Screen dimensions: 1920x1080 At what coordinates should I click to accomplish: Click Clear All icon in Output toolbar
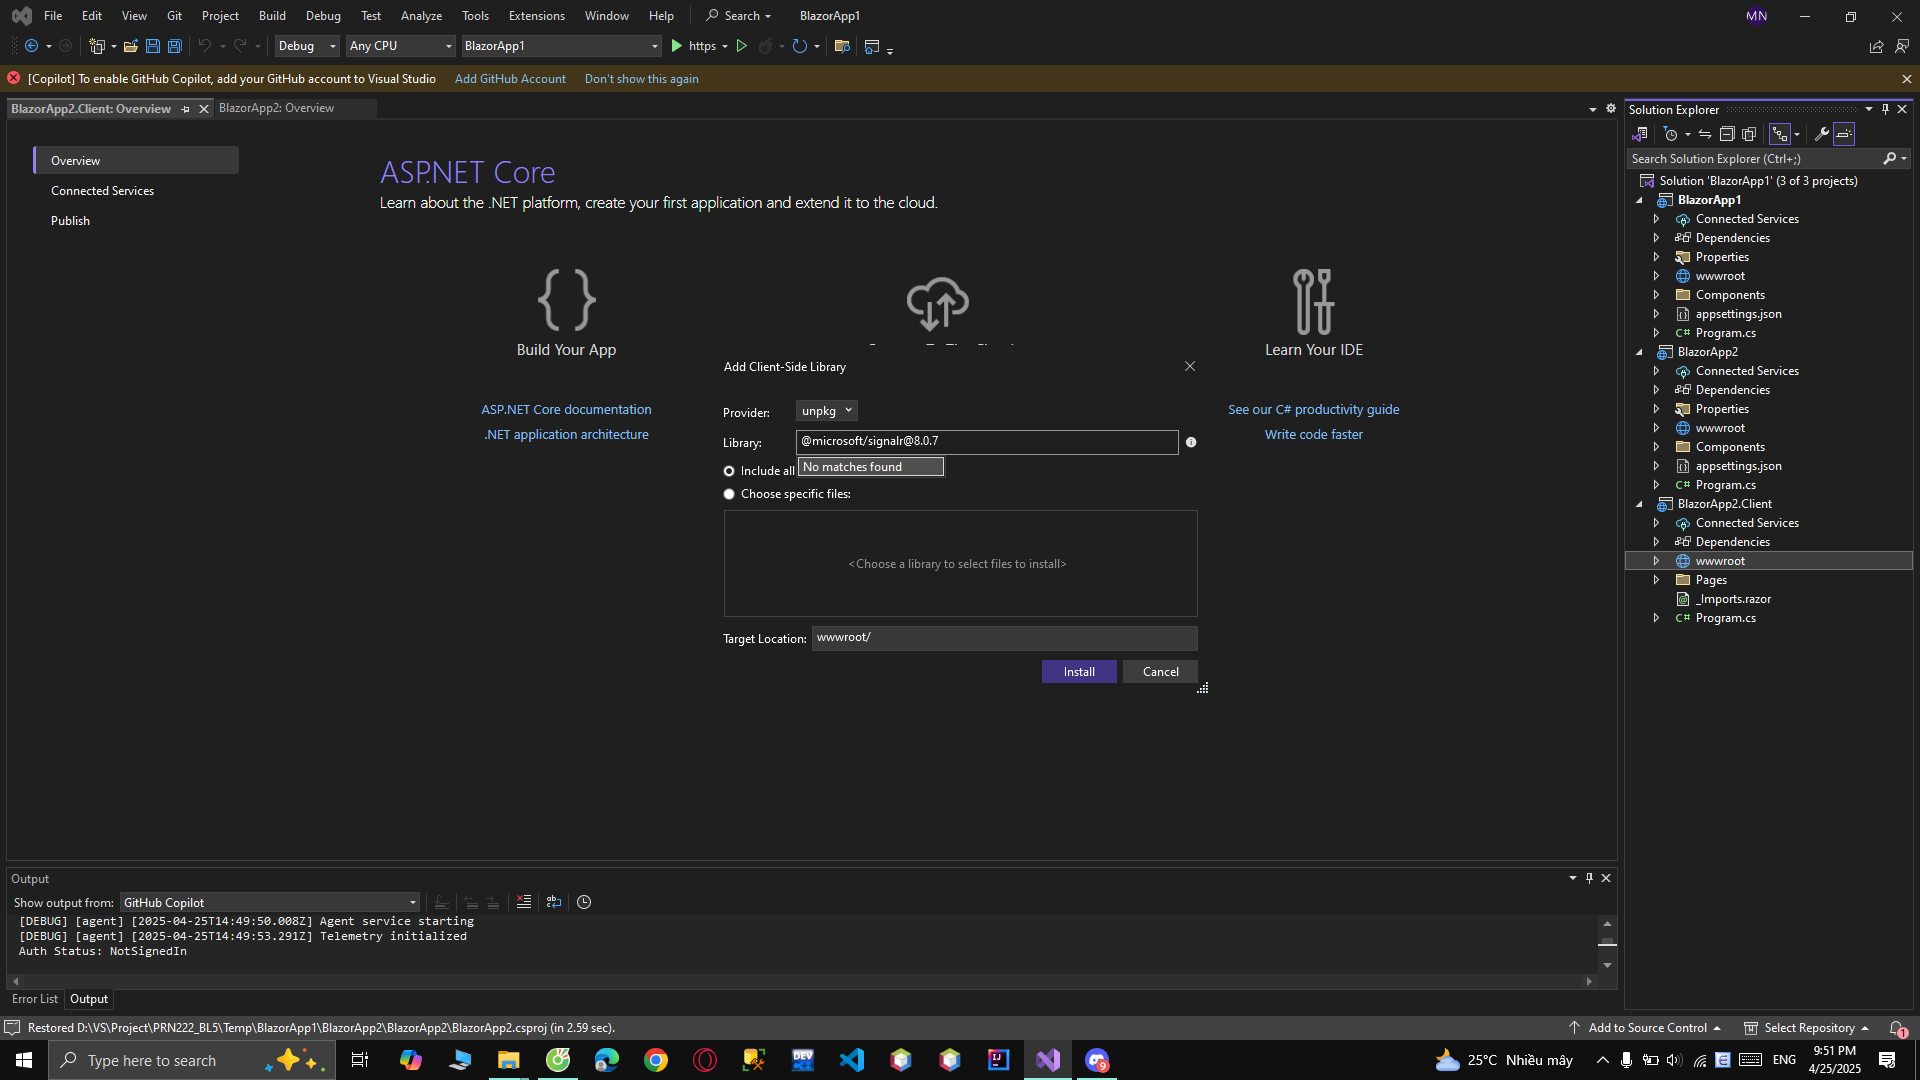click(x=524, y=902)
